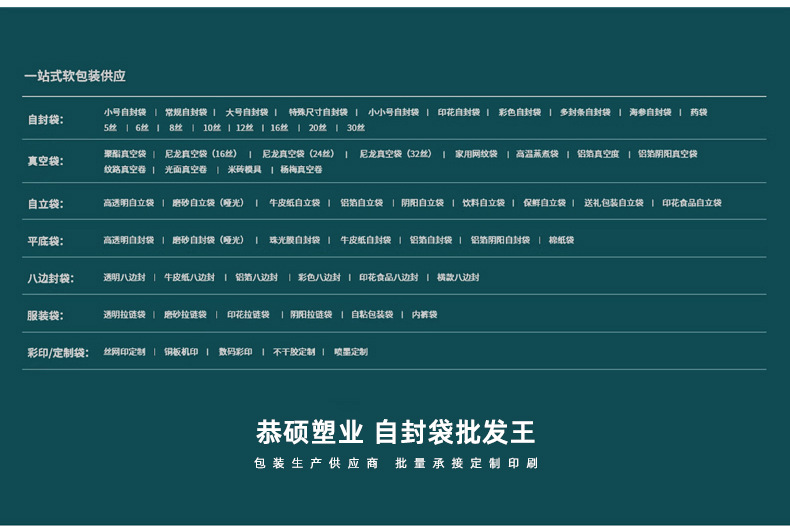Viewport: 790px width, 526px height.
Task: Click 尼龙真空袋（32丝）link
Action: 396,154
